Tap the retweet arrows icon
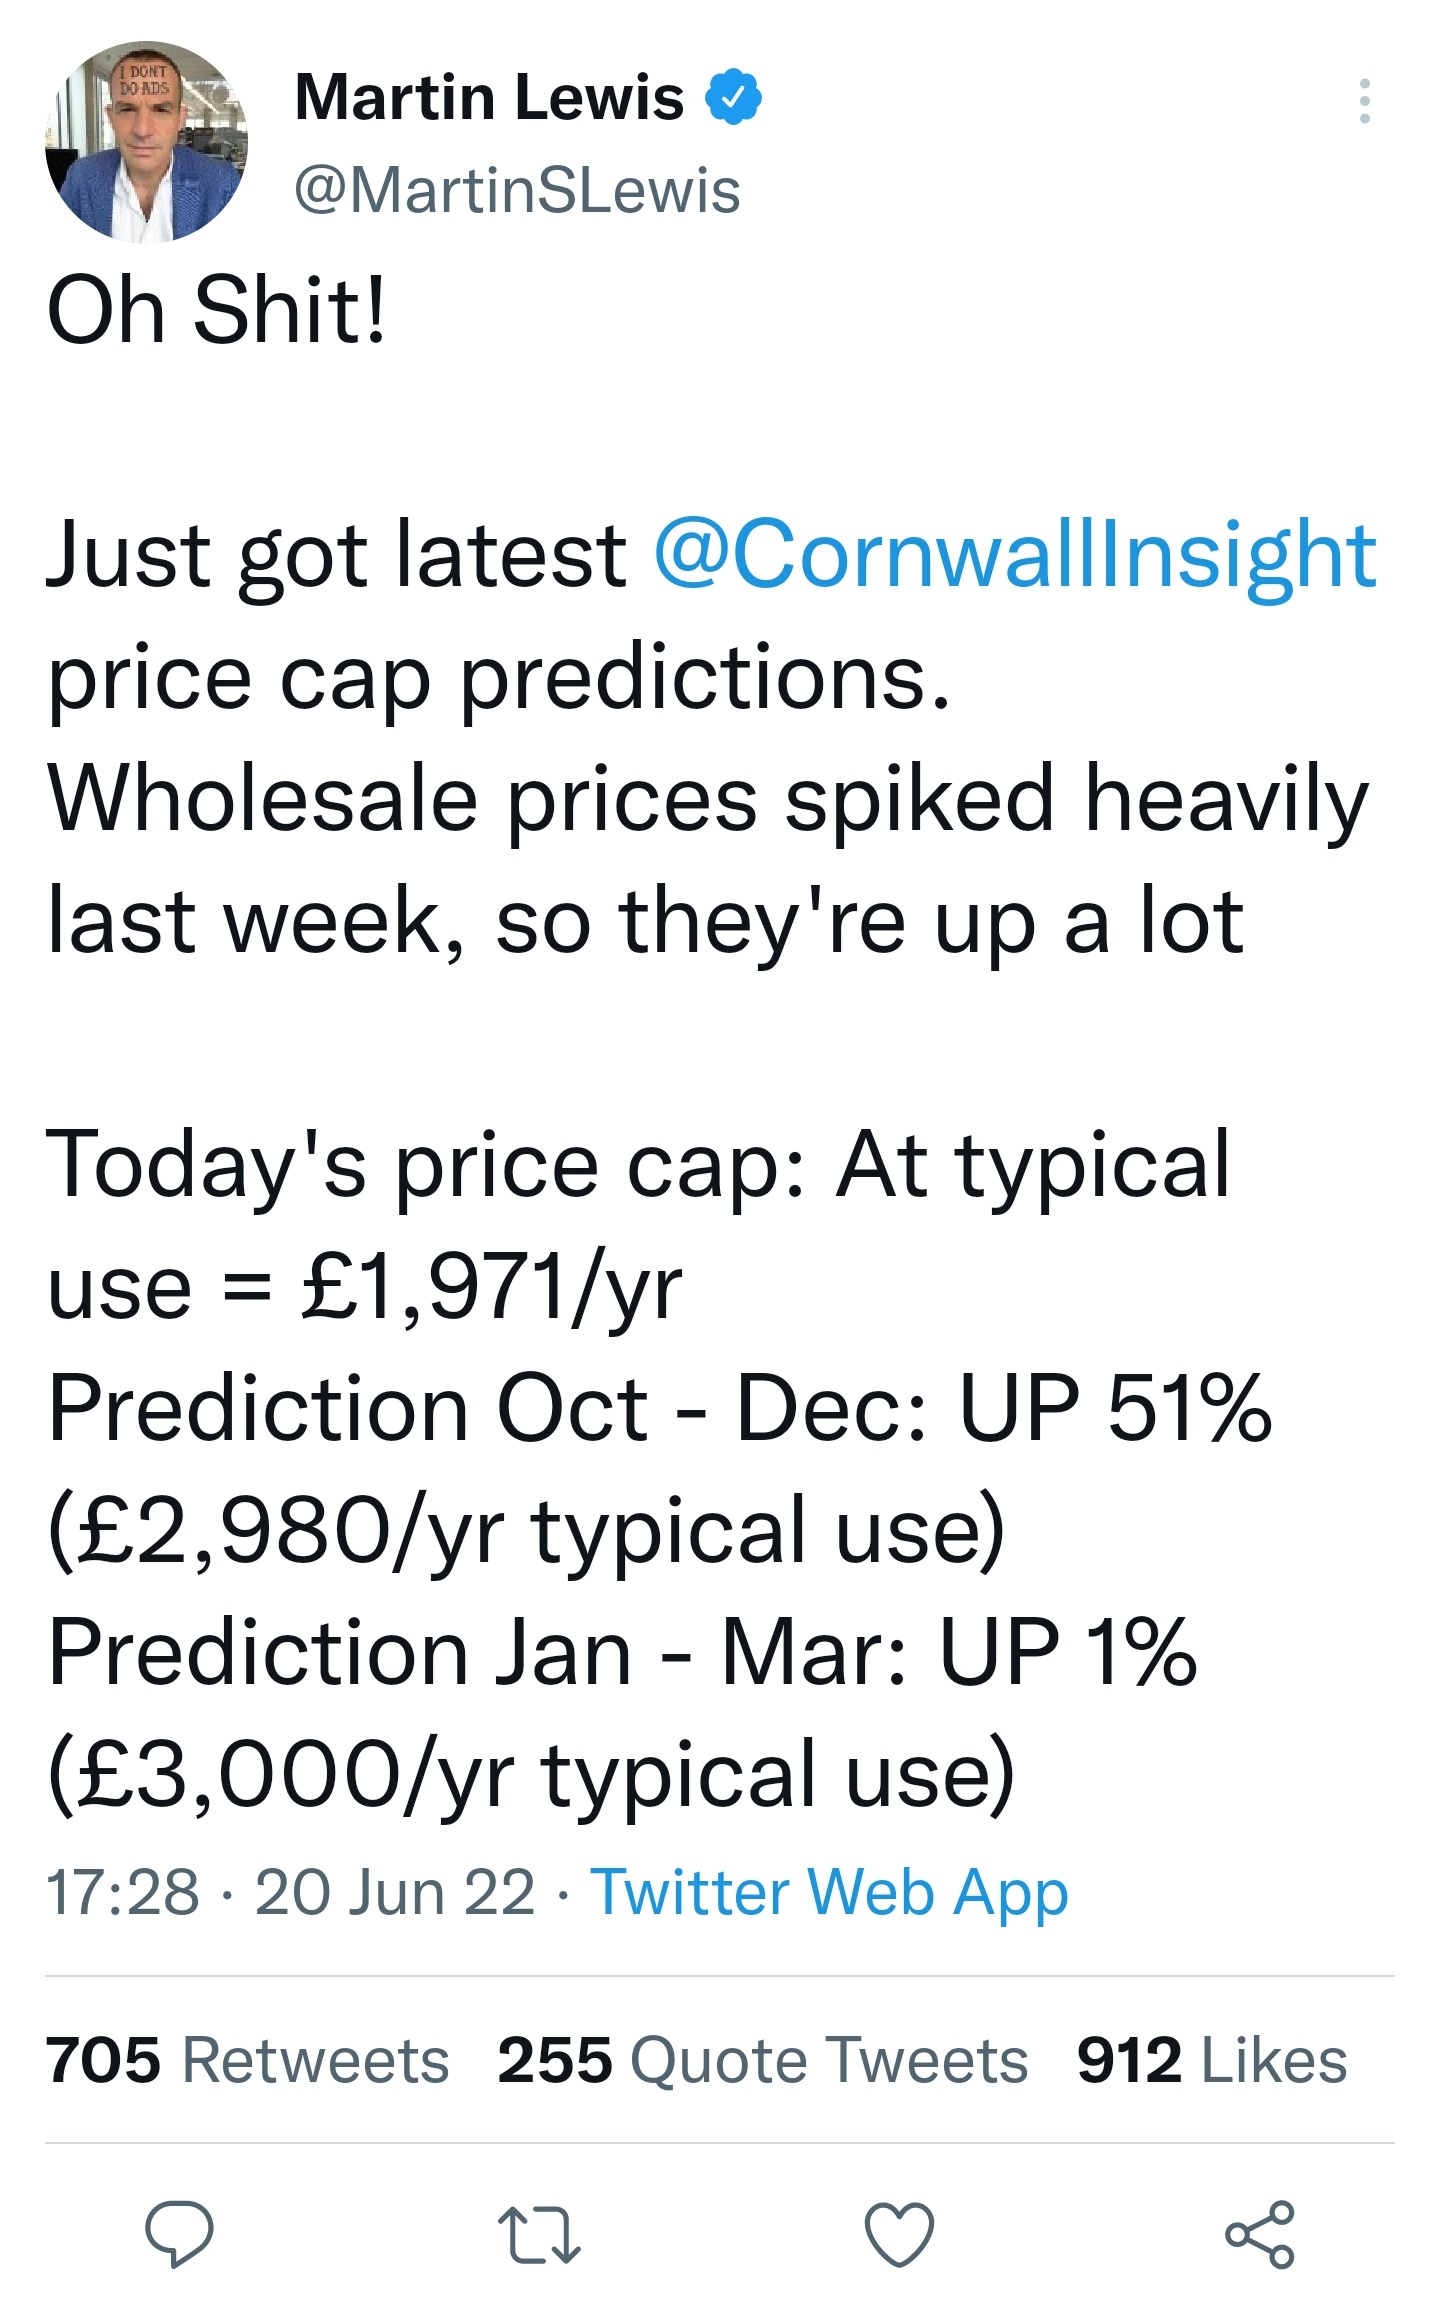This screenshot has width=1440, height=2314. pos(539,2234)
